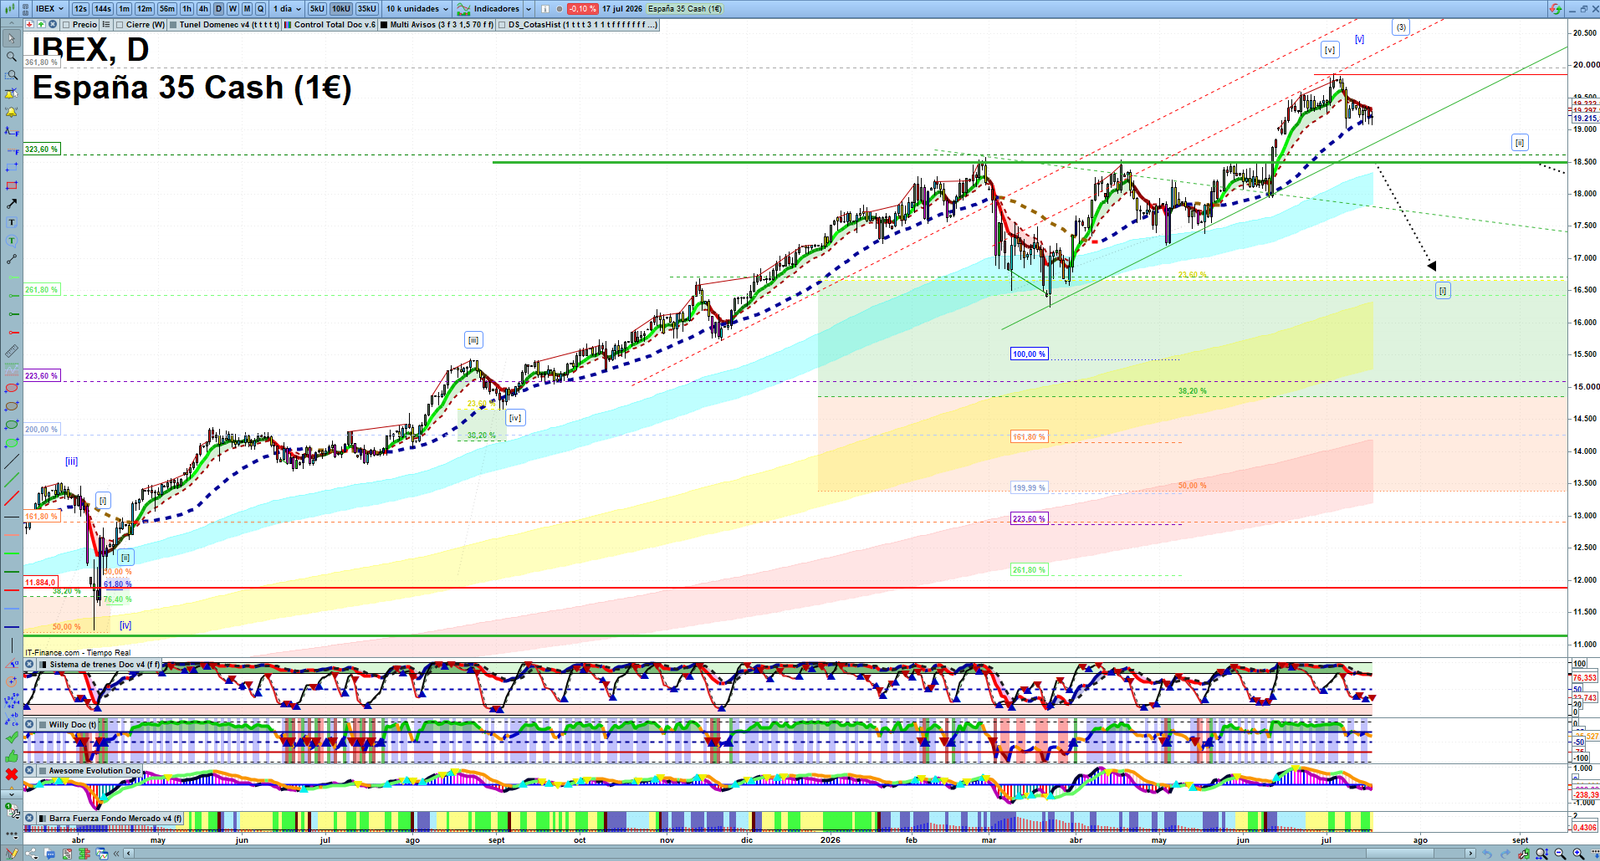Screen dimensions: 1600x861
Task: Select the Q quarterly timeframe
Action: 260,9
